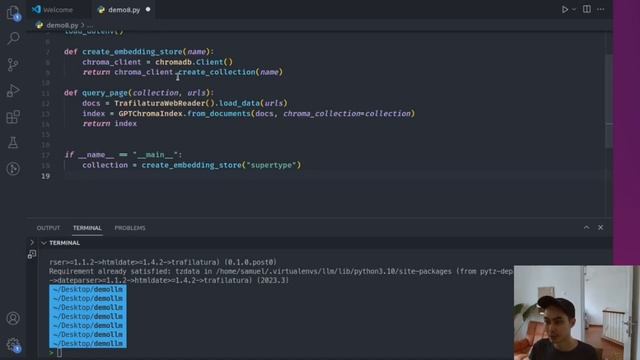Click demo8.py in the breadcrumb
This screenshot has width=640, height=360.
pos(62,25)
